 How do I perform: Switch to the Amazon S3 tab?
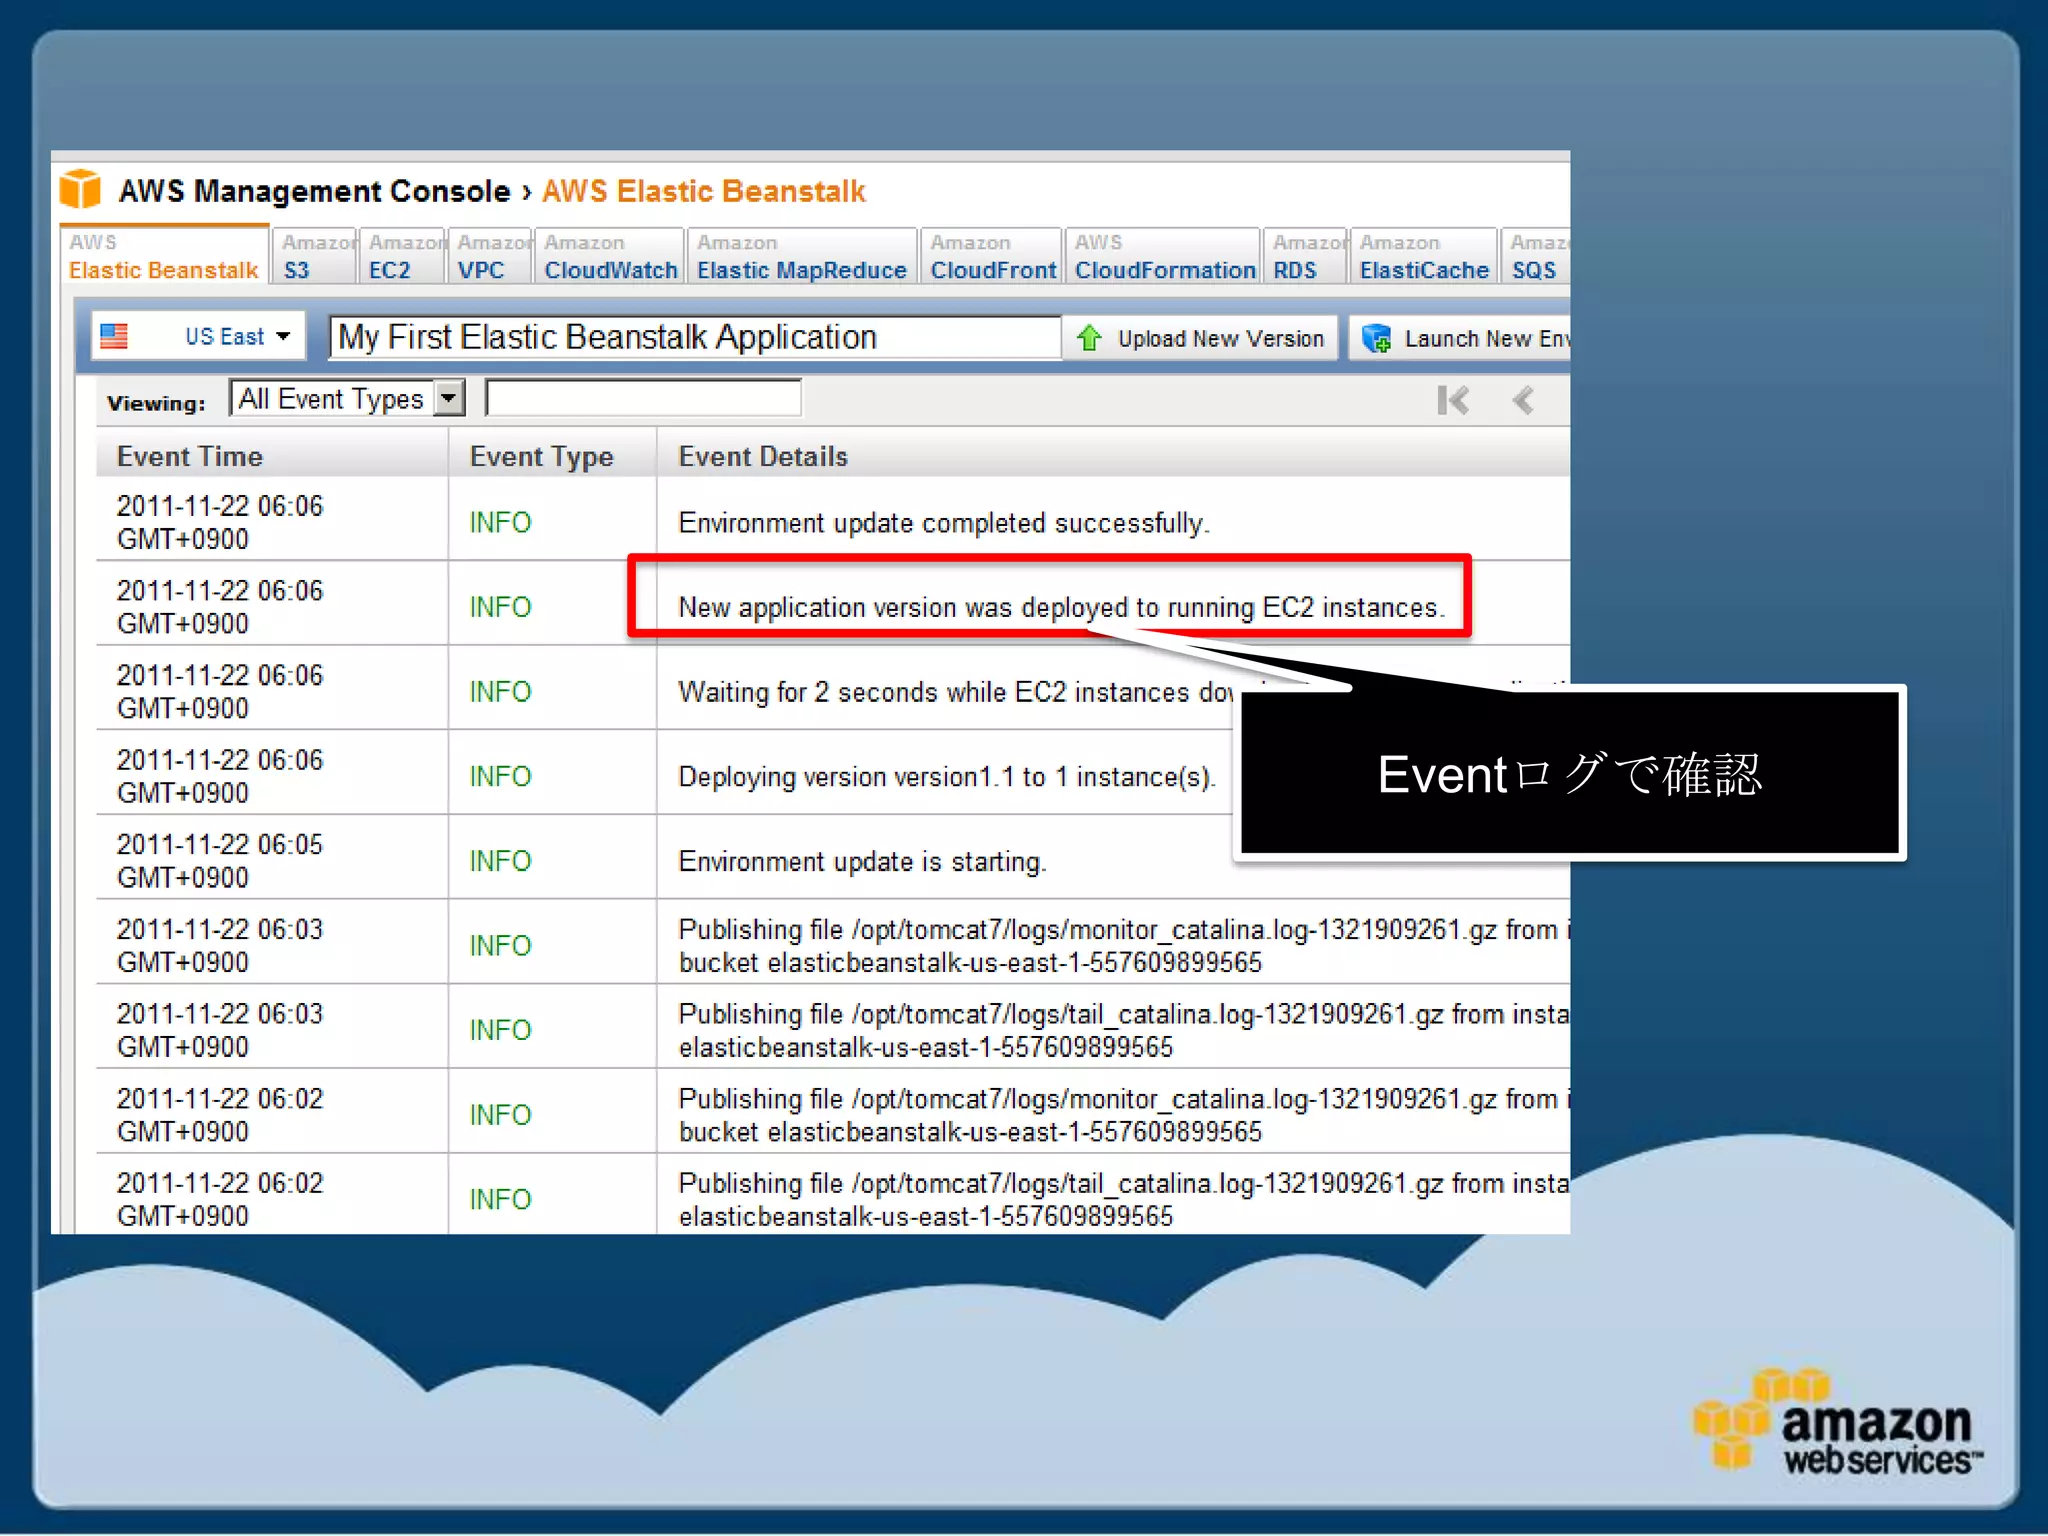pyautogui.click(x=313, y=257)
